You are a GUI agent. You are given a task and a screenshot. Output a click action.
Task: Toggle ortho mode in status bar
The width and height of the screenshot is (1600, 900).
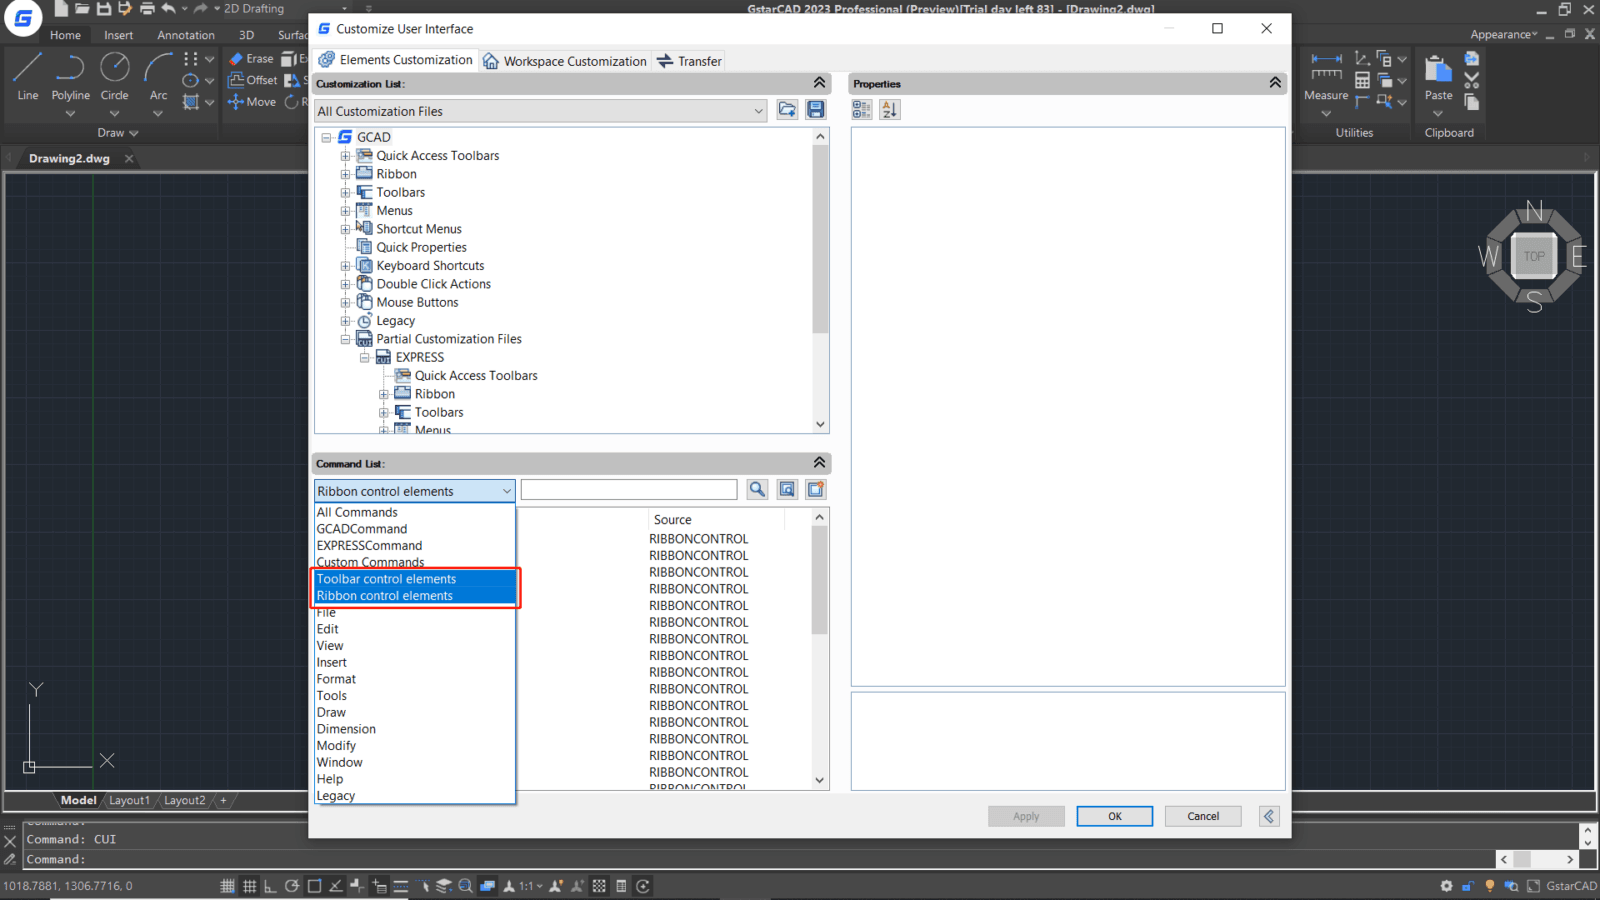coord(271,885)
